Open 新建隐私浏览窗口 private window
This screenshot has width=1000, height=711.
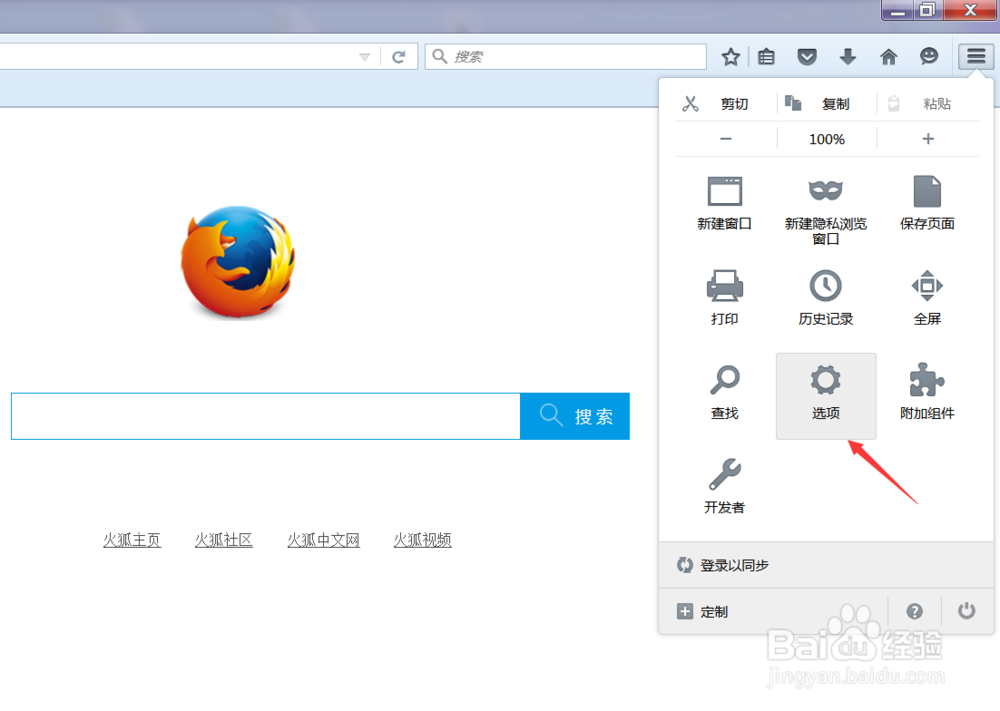click(826, 210)
